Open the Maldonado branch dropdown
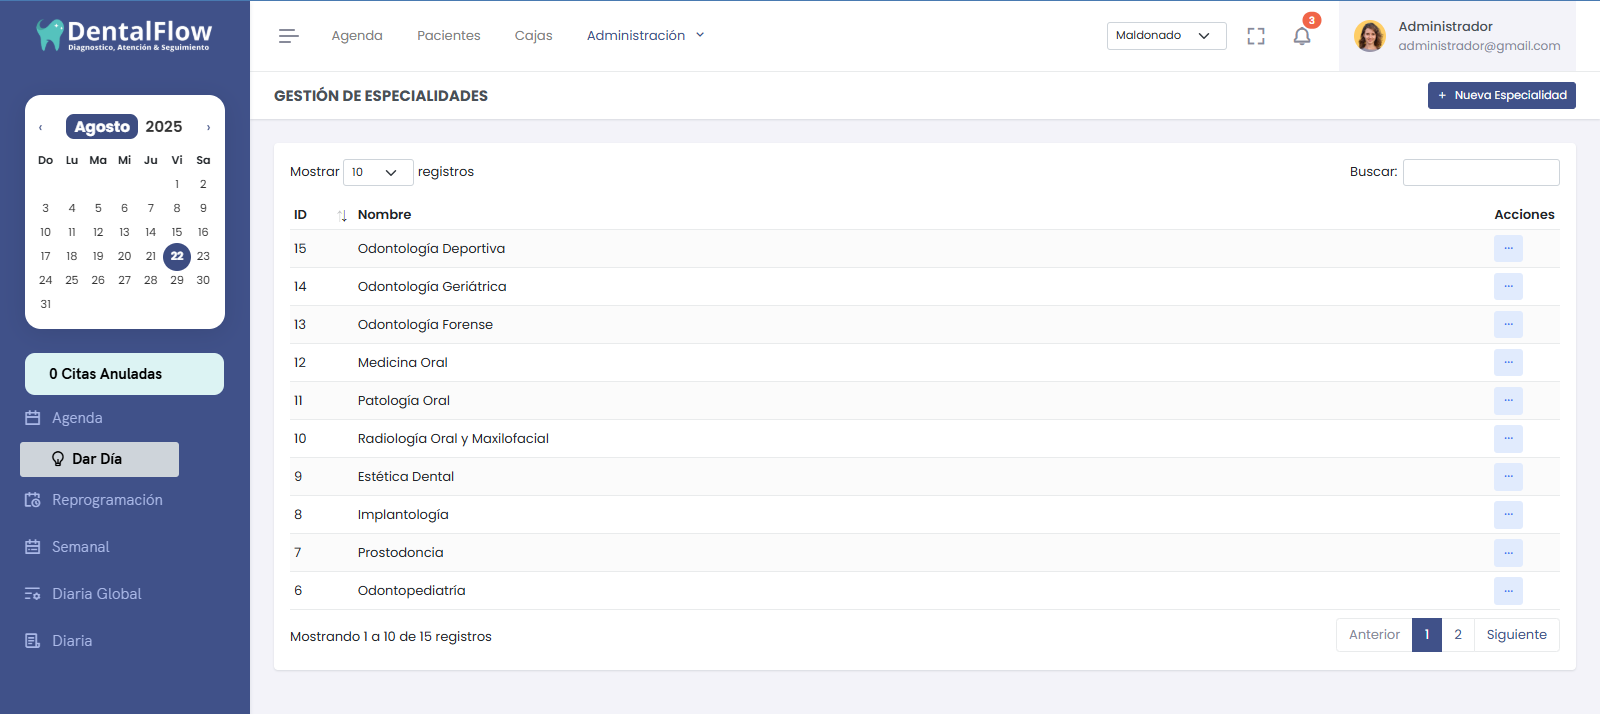 click(1166, 36)
